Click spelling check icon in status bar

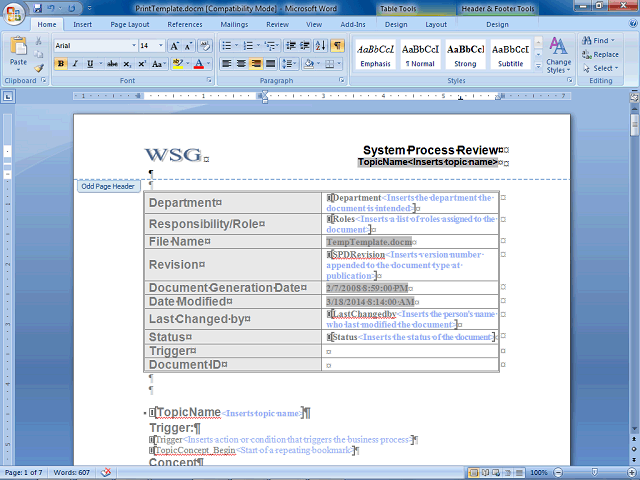pyautogui.click(x=106, y=472)
